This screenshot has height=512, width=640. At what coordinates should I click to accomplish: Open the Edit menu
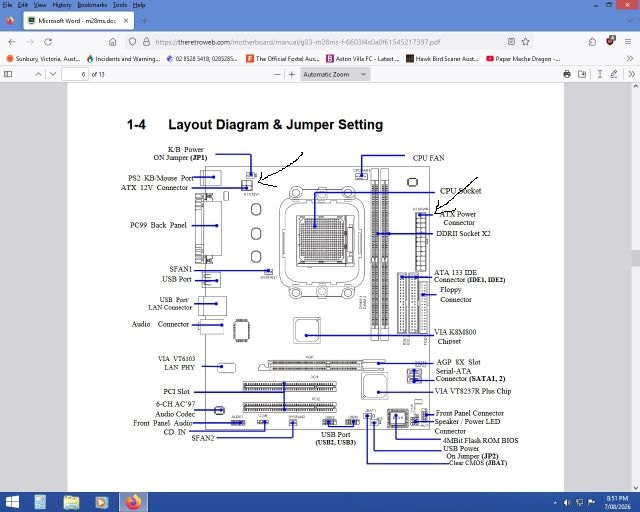22,5
